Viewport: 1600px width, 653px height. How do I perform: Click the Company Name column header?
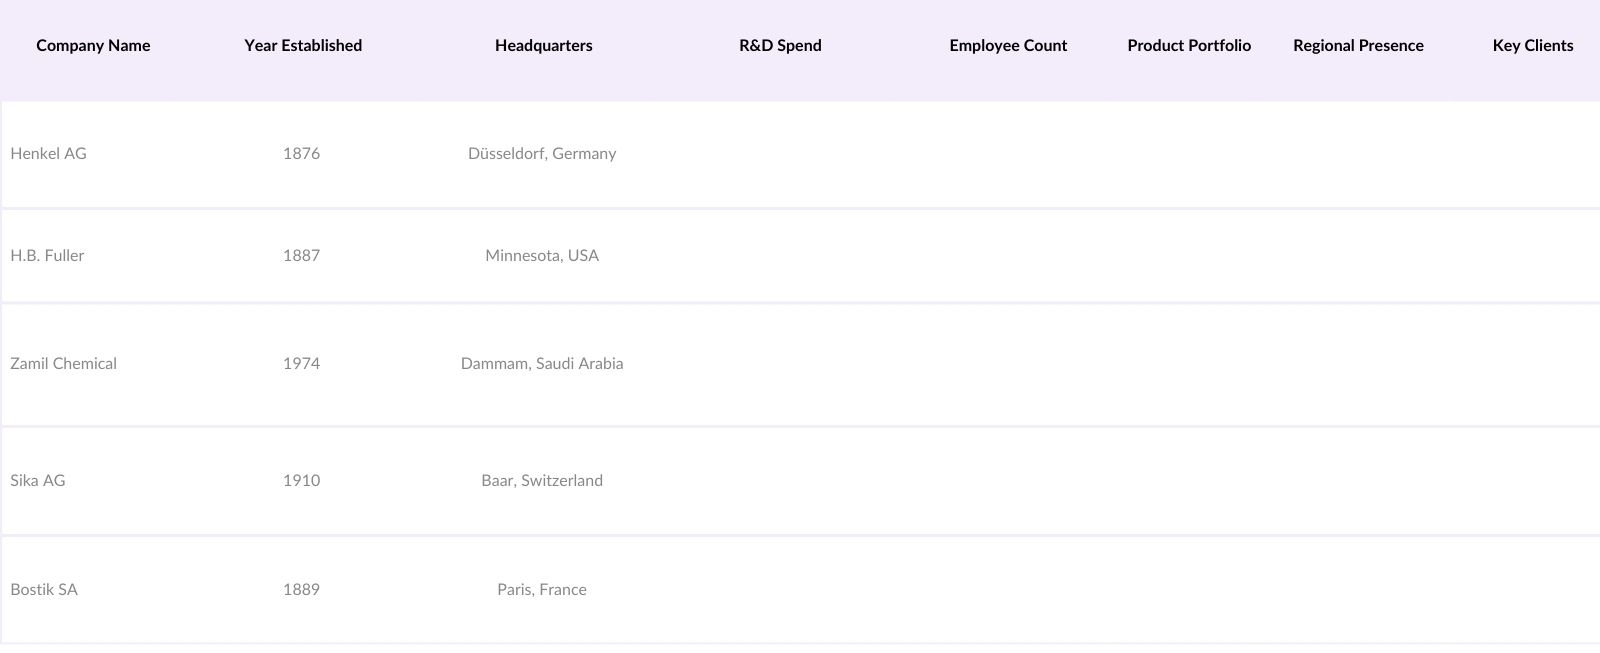[93, 46]
